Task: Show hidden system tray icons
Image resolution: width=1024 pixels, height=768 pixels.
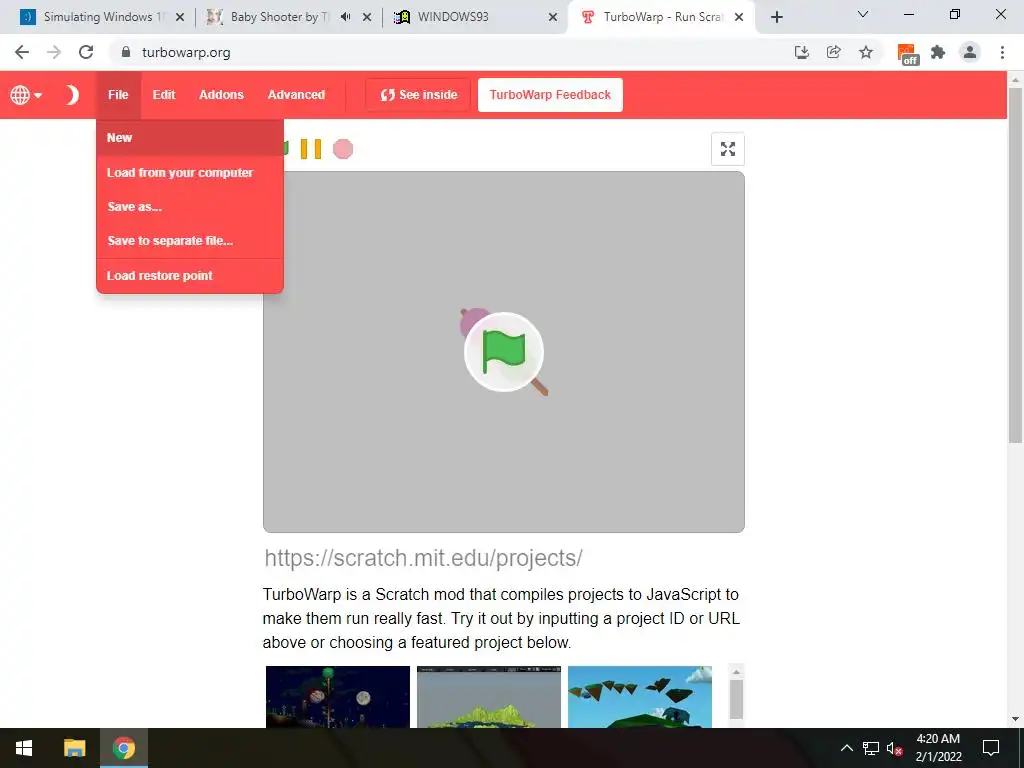Action: (x=846, y=748)
